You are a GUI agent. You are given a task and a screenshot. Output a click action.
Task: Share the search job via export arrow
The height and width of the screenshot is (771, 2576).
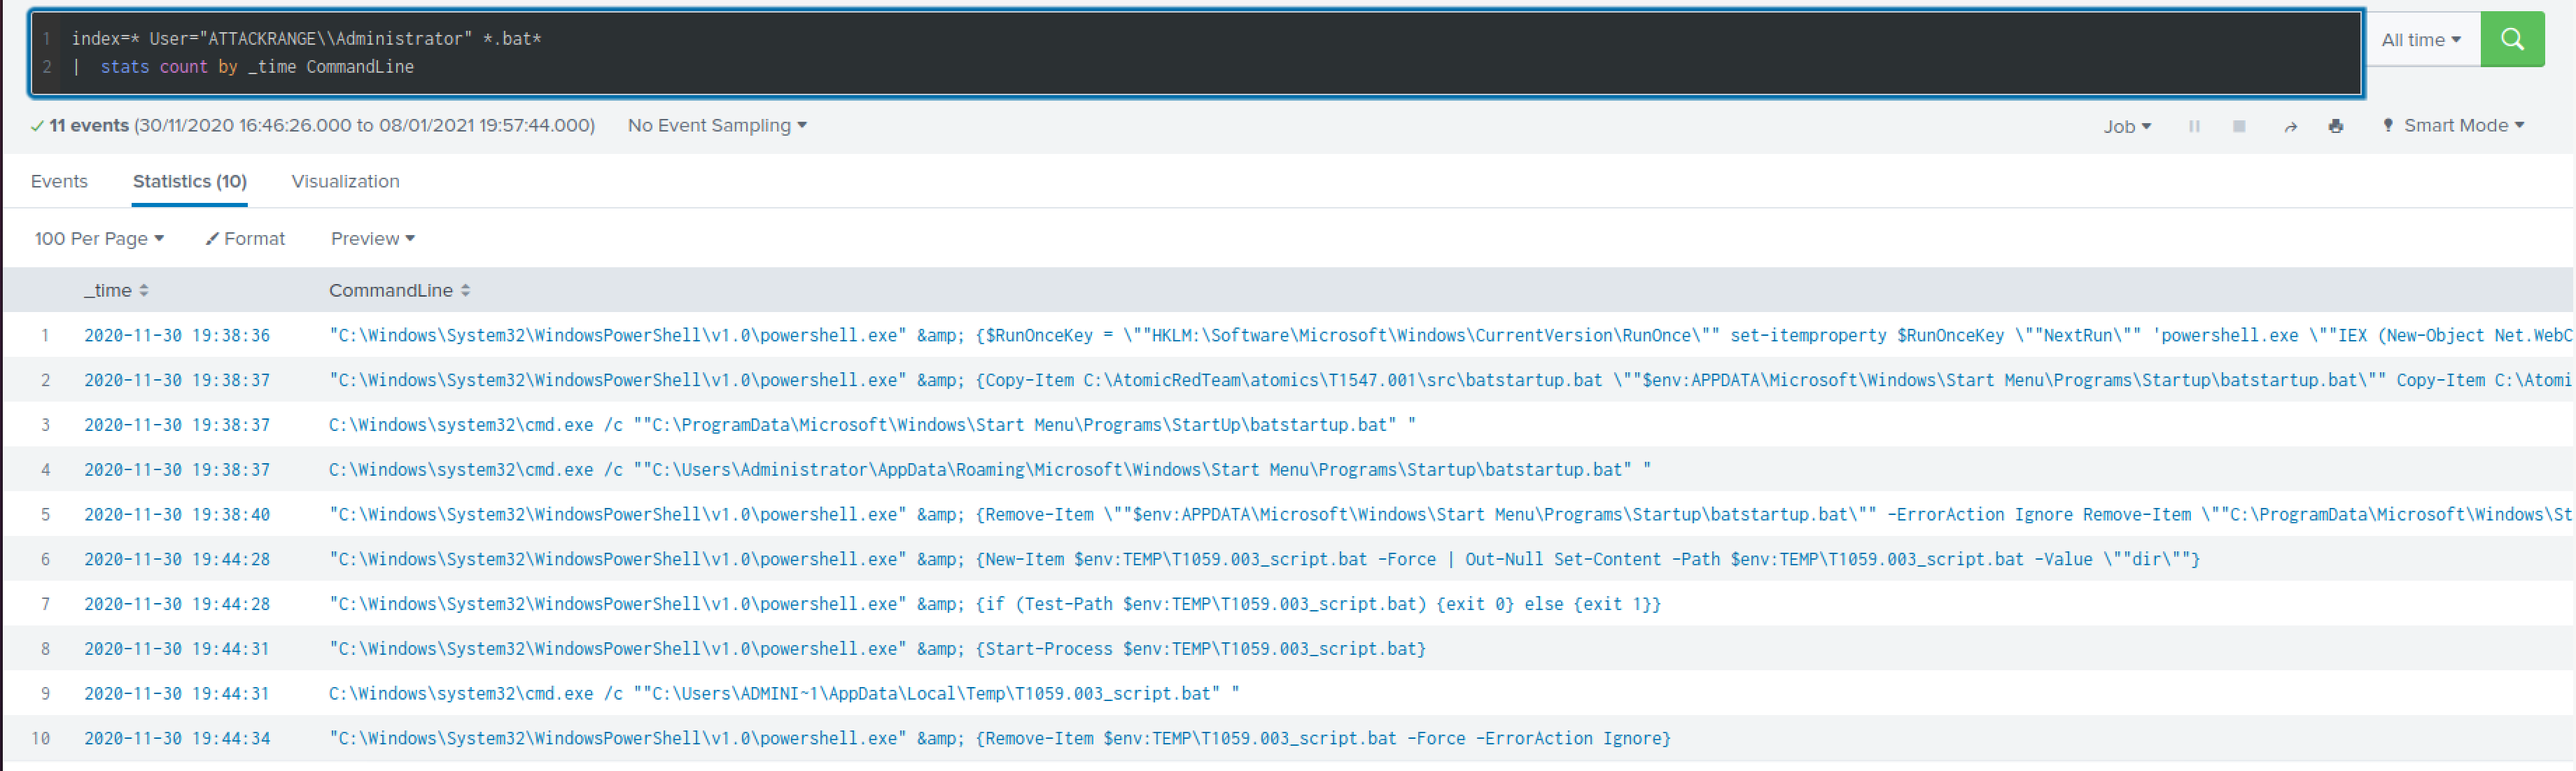pyautogui.click(x=2290, y=126)
